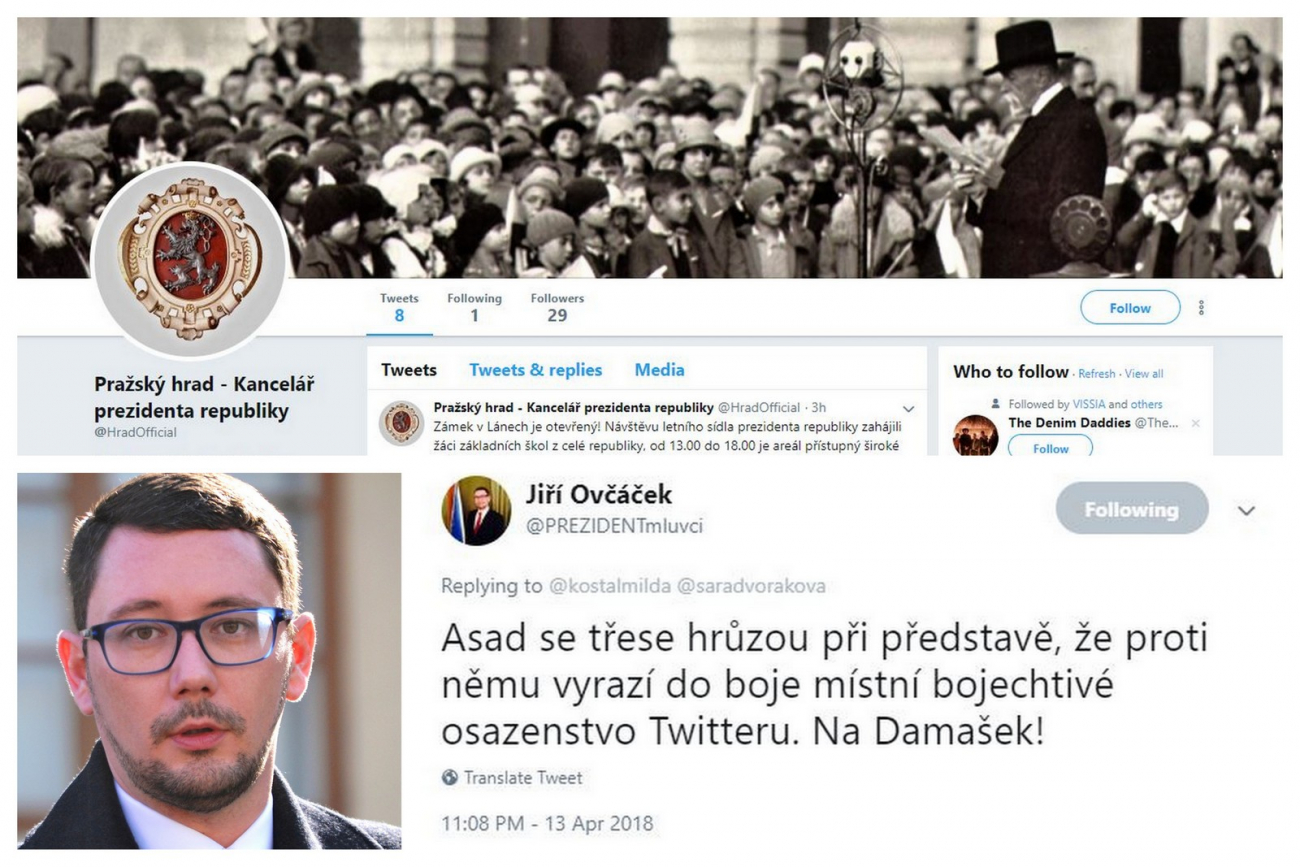The height and width of the screenshot is (867, 1300).
Task: Open the three-dot more options menu
Action: click(1201, 308)
